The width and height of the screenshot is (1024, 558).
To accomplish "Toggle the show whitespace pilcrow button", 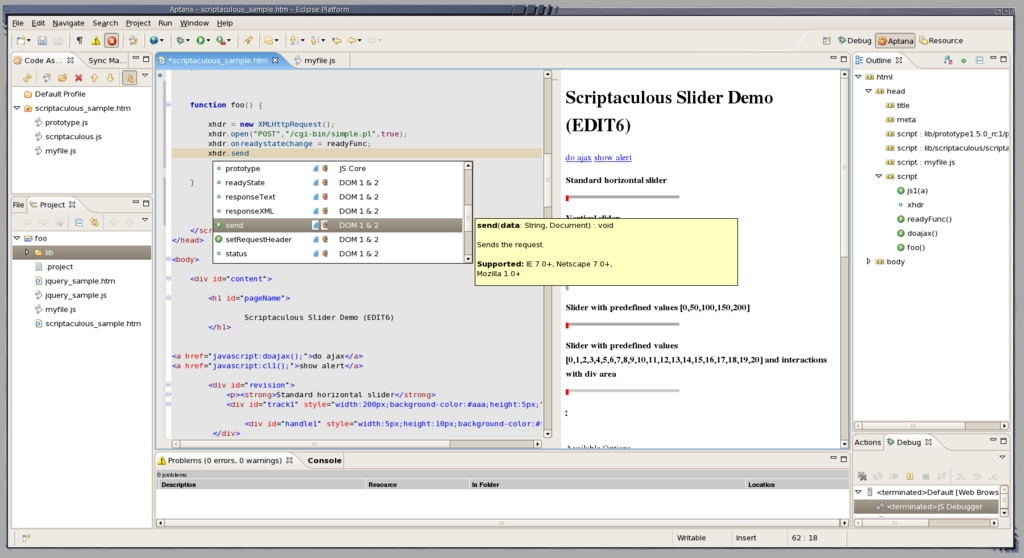I will [79, 41].
